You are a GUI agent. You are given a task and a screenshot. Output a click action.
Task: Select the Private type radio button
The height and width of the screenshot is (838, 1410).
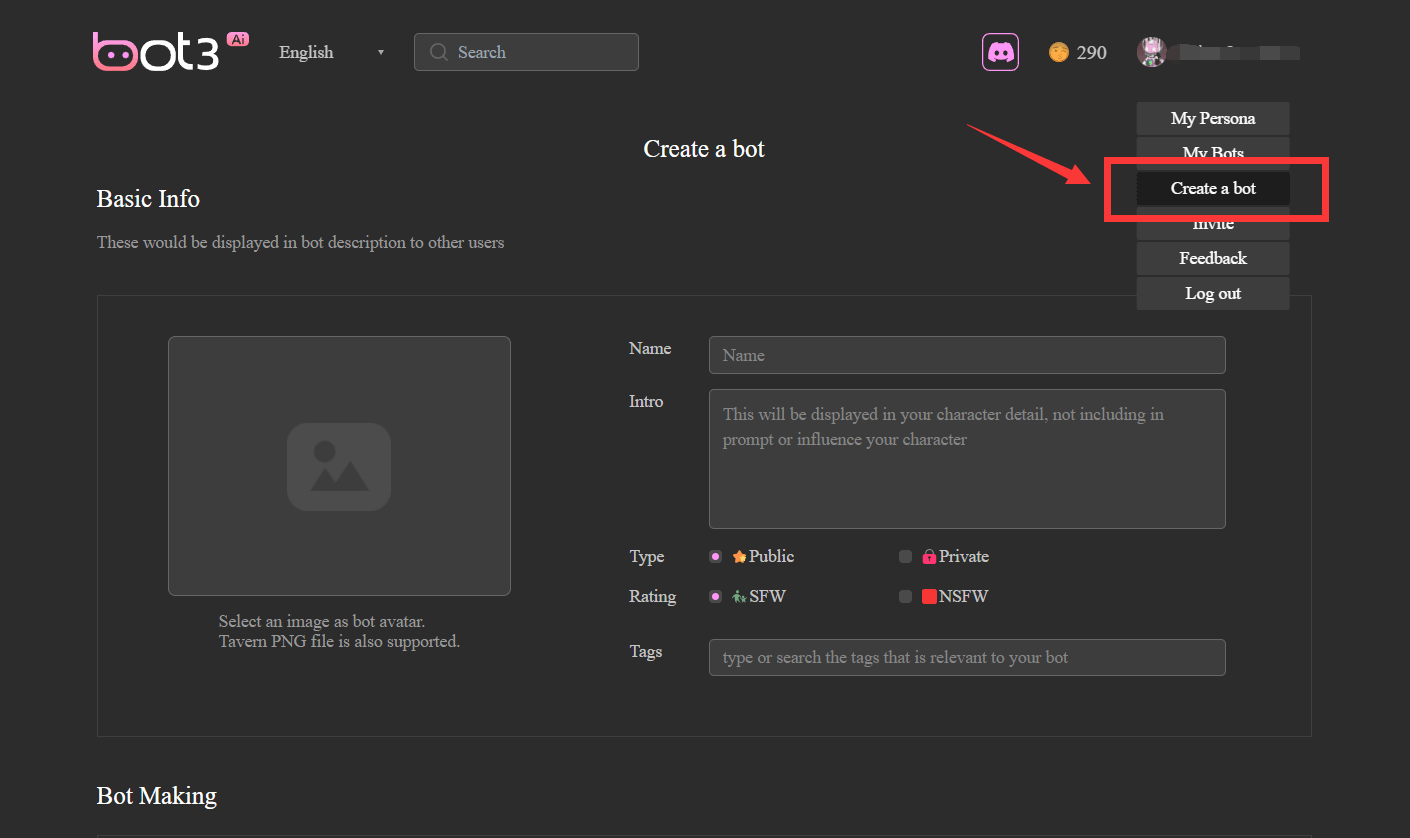[906, 556]
